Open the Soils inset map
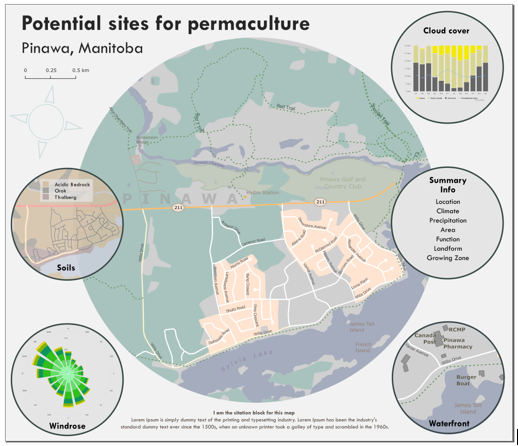This screenshot has height=446, width=518. 67,223
